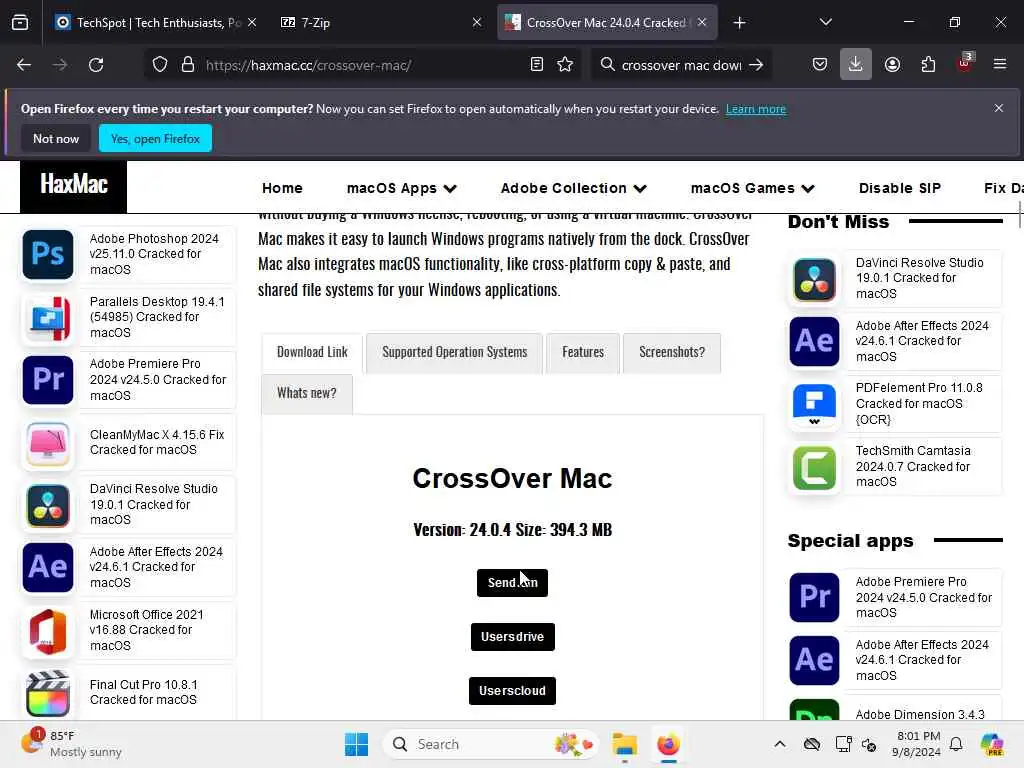
Task: Open File Explorer from the taskbar
Action: click(x=624, y=744)
